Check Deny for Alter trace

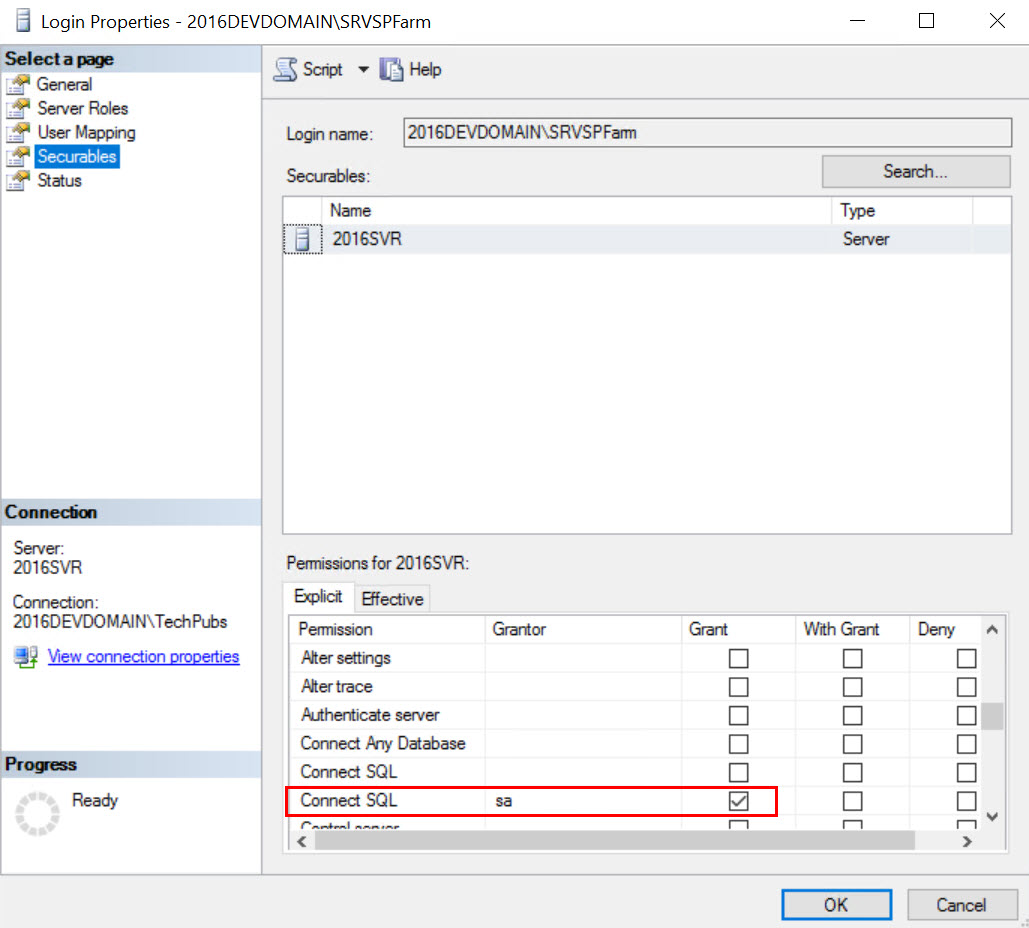click(966, 687)
